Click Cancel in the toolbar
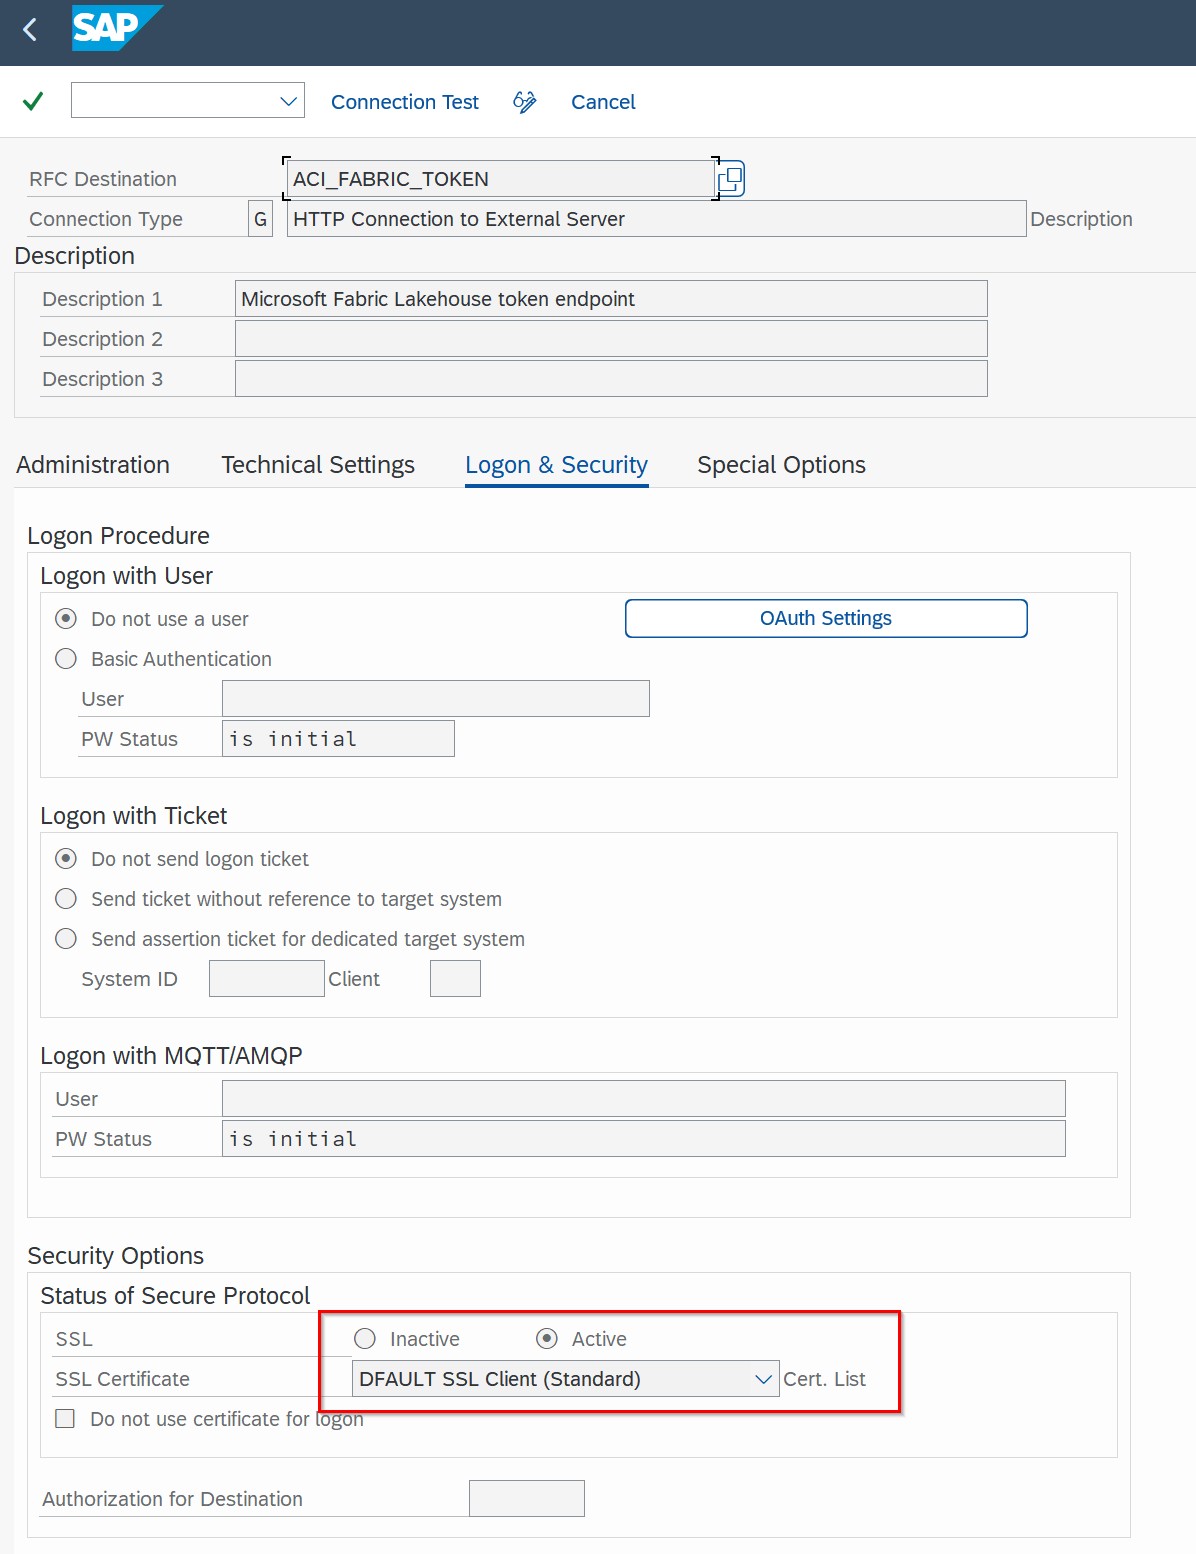Image resolution: width=1196 pixels, height=1554 pixels. coord(603,102)
